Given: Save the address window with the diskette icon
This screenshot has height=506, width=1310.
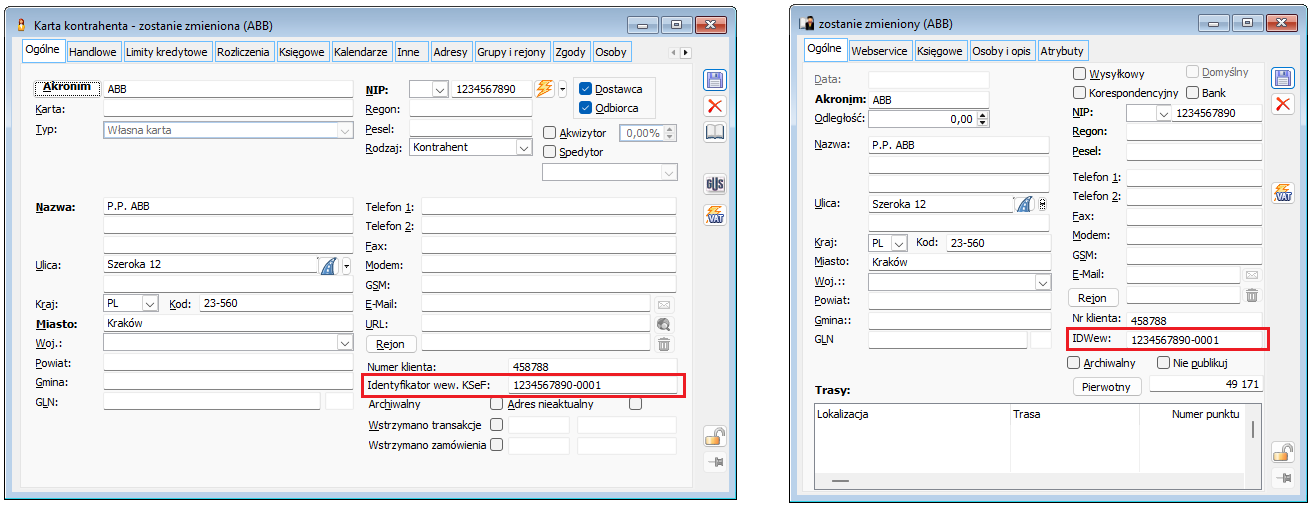Looking at the screenshot, I should click(1282, 79).
